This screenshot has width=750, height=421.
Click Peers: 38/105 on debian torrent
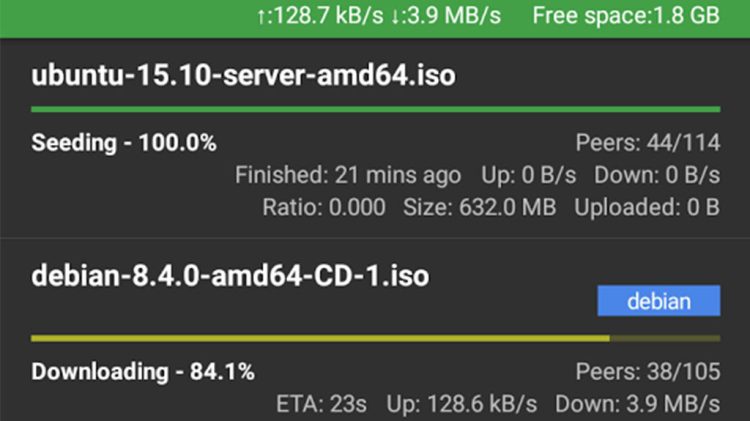pos(647,372)
